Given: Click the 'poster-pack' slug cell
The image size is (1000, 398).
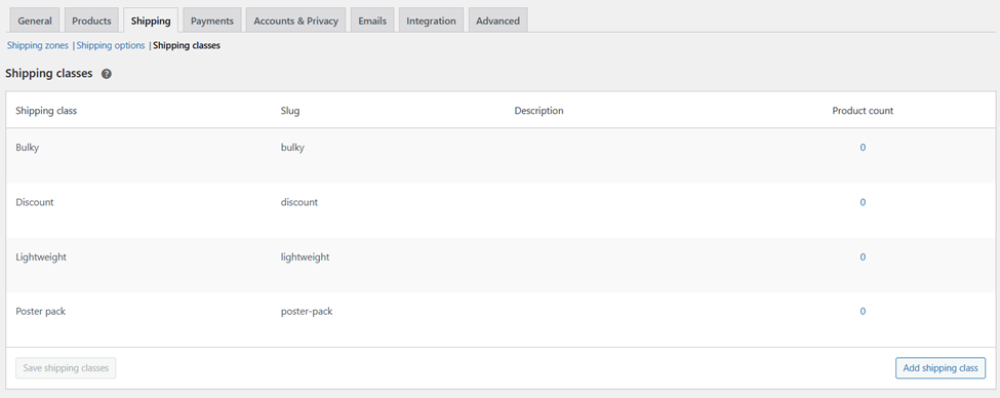Looking at the screenshot, I should point(307,311).
